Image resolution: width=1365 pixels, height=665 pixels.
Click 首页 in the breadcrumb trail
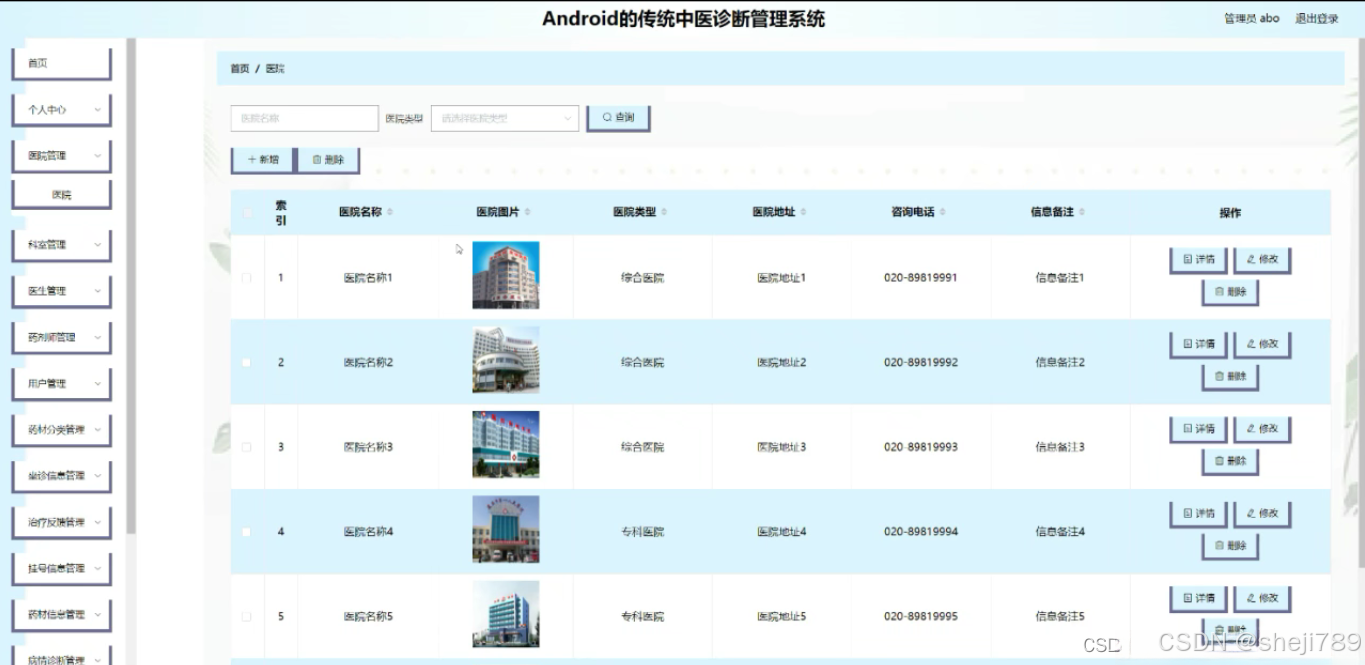coord(239,68)
